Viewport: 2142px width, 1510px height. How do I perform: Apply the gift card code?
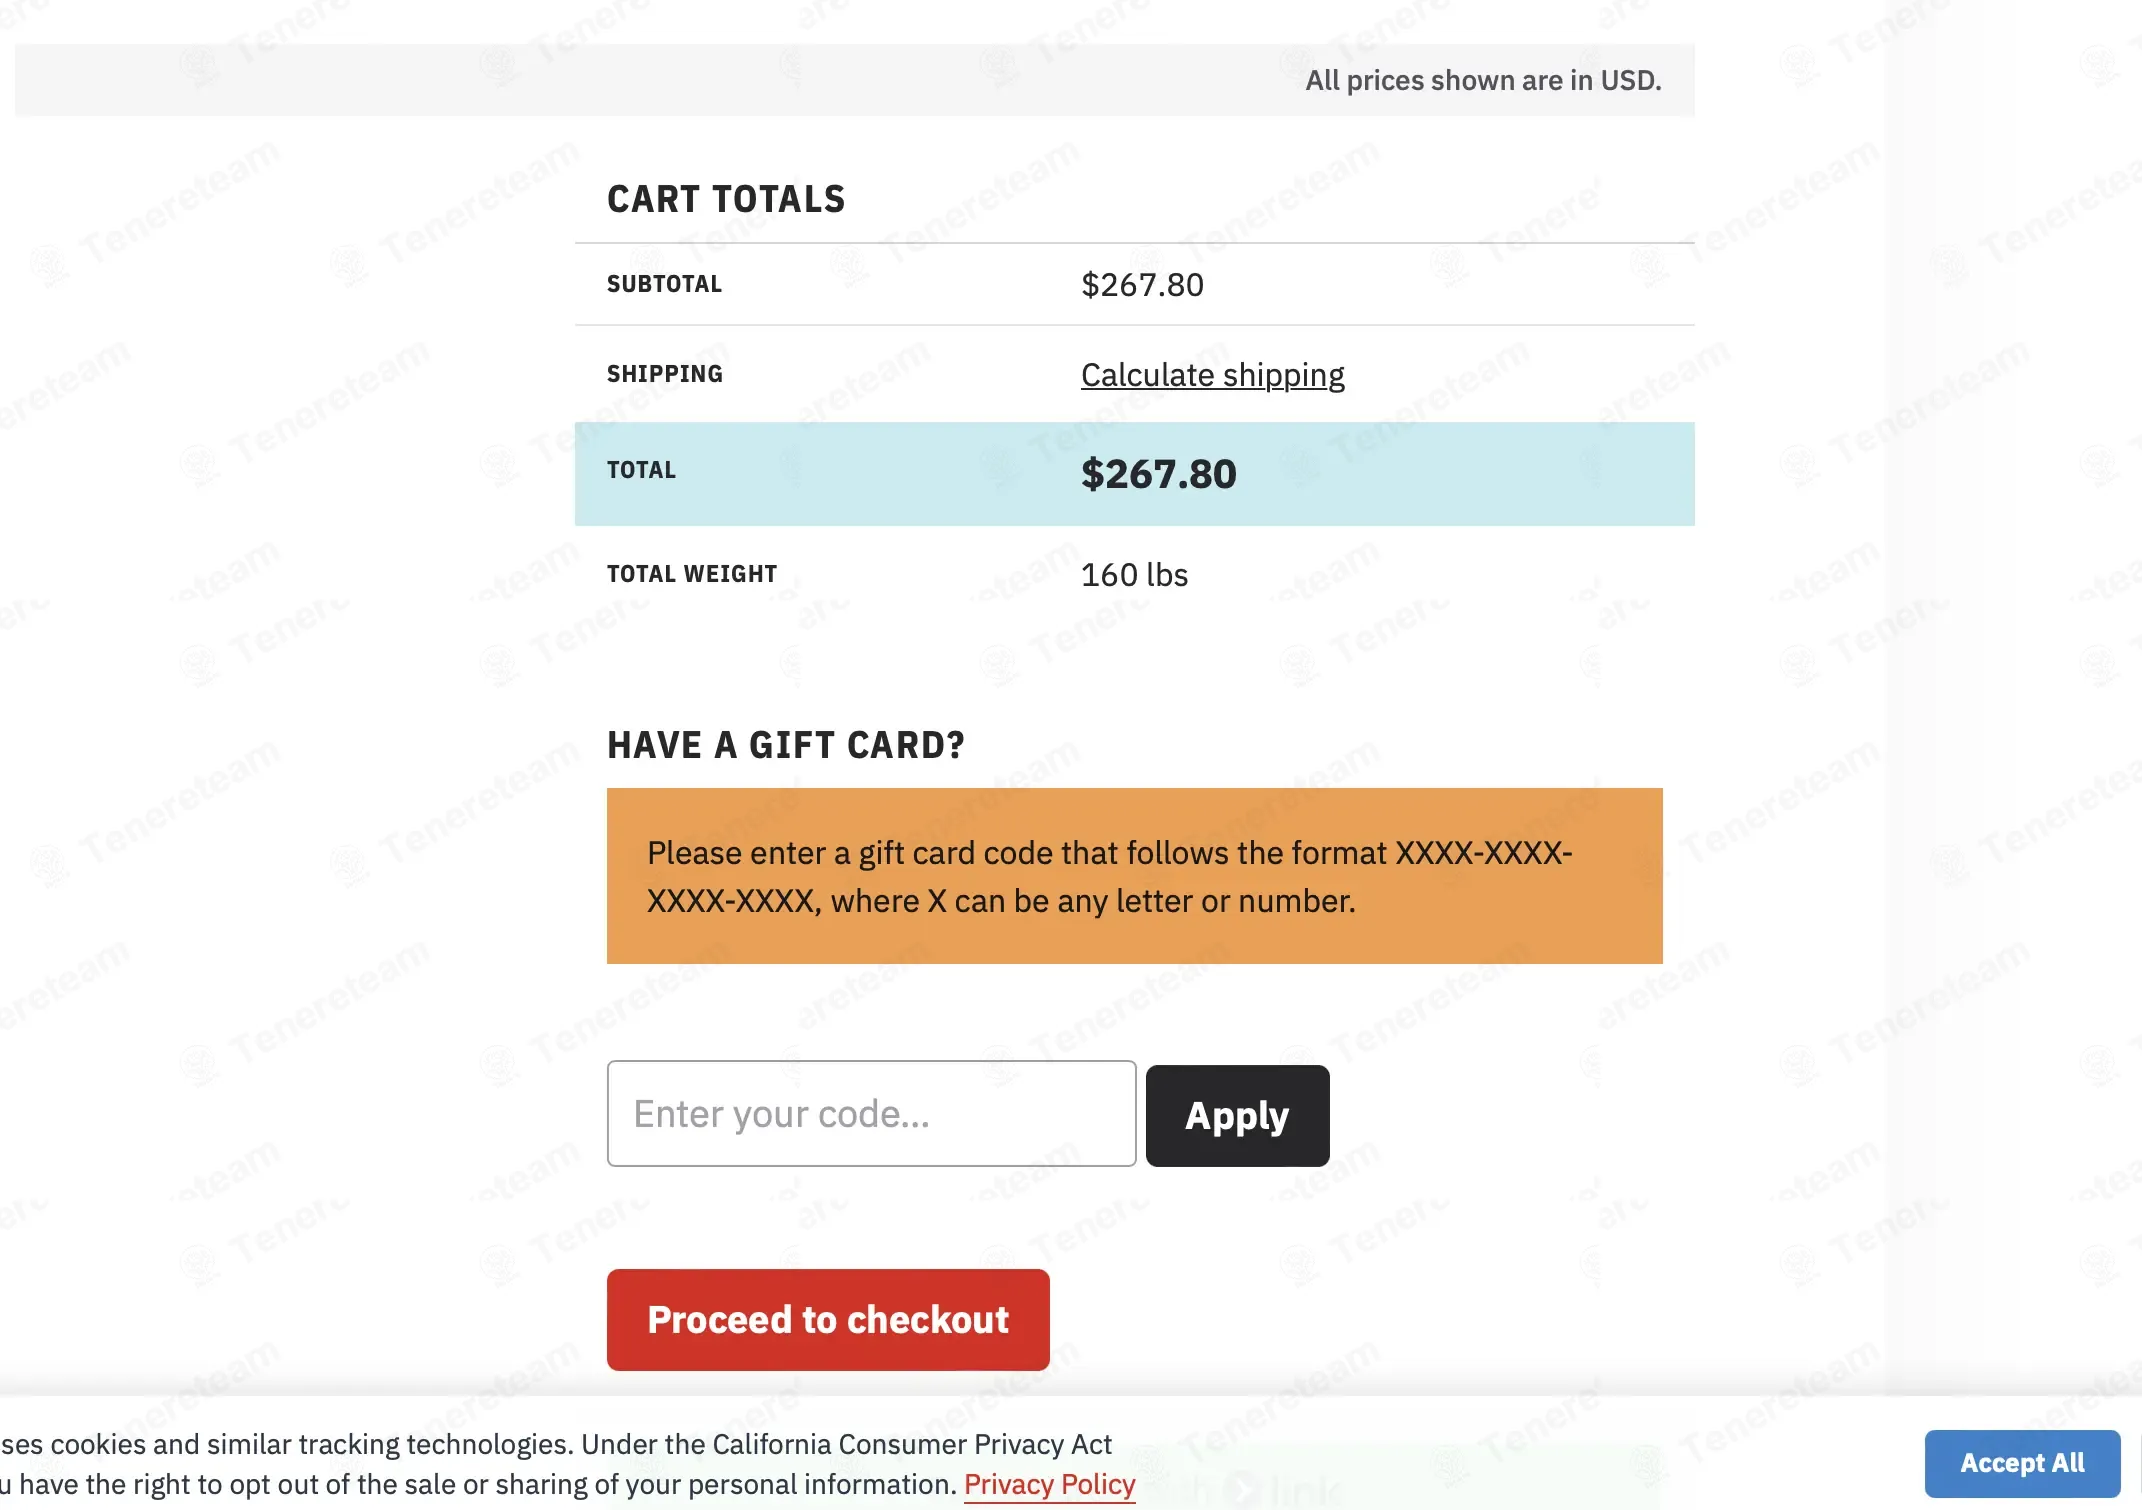[x=1237, y=1116]
